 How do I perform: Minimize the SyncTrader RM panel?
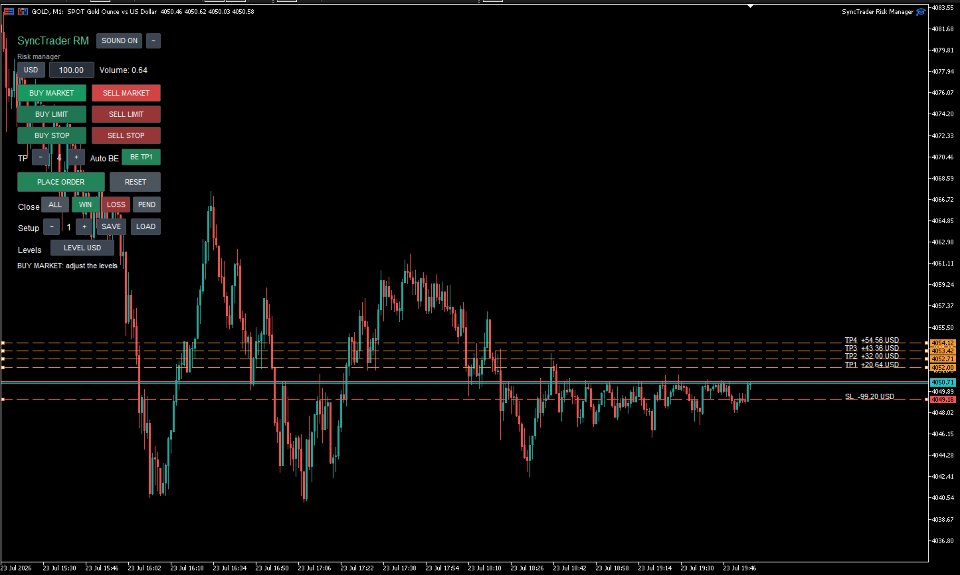[x=153, y=40]
